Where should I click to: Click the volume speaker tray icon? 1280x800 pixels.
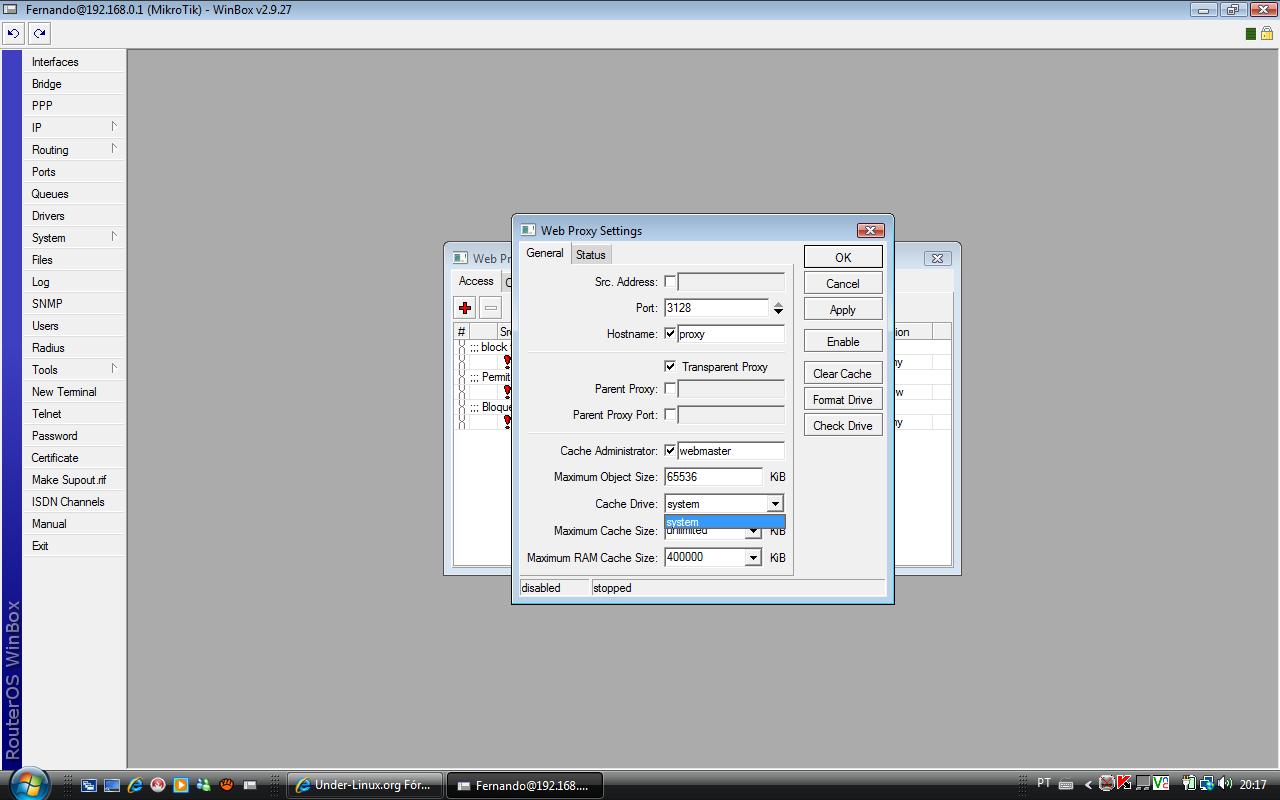pos(1224,784)
